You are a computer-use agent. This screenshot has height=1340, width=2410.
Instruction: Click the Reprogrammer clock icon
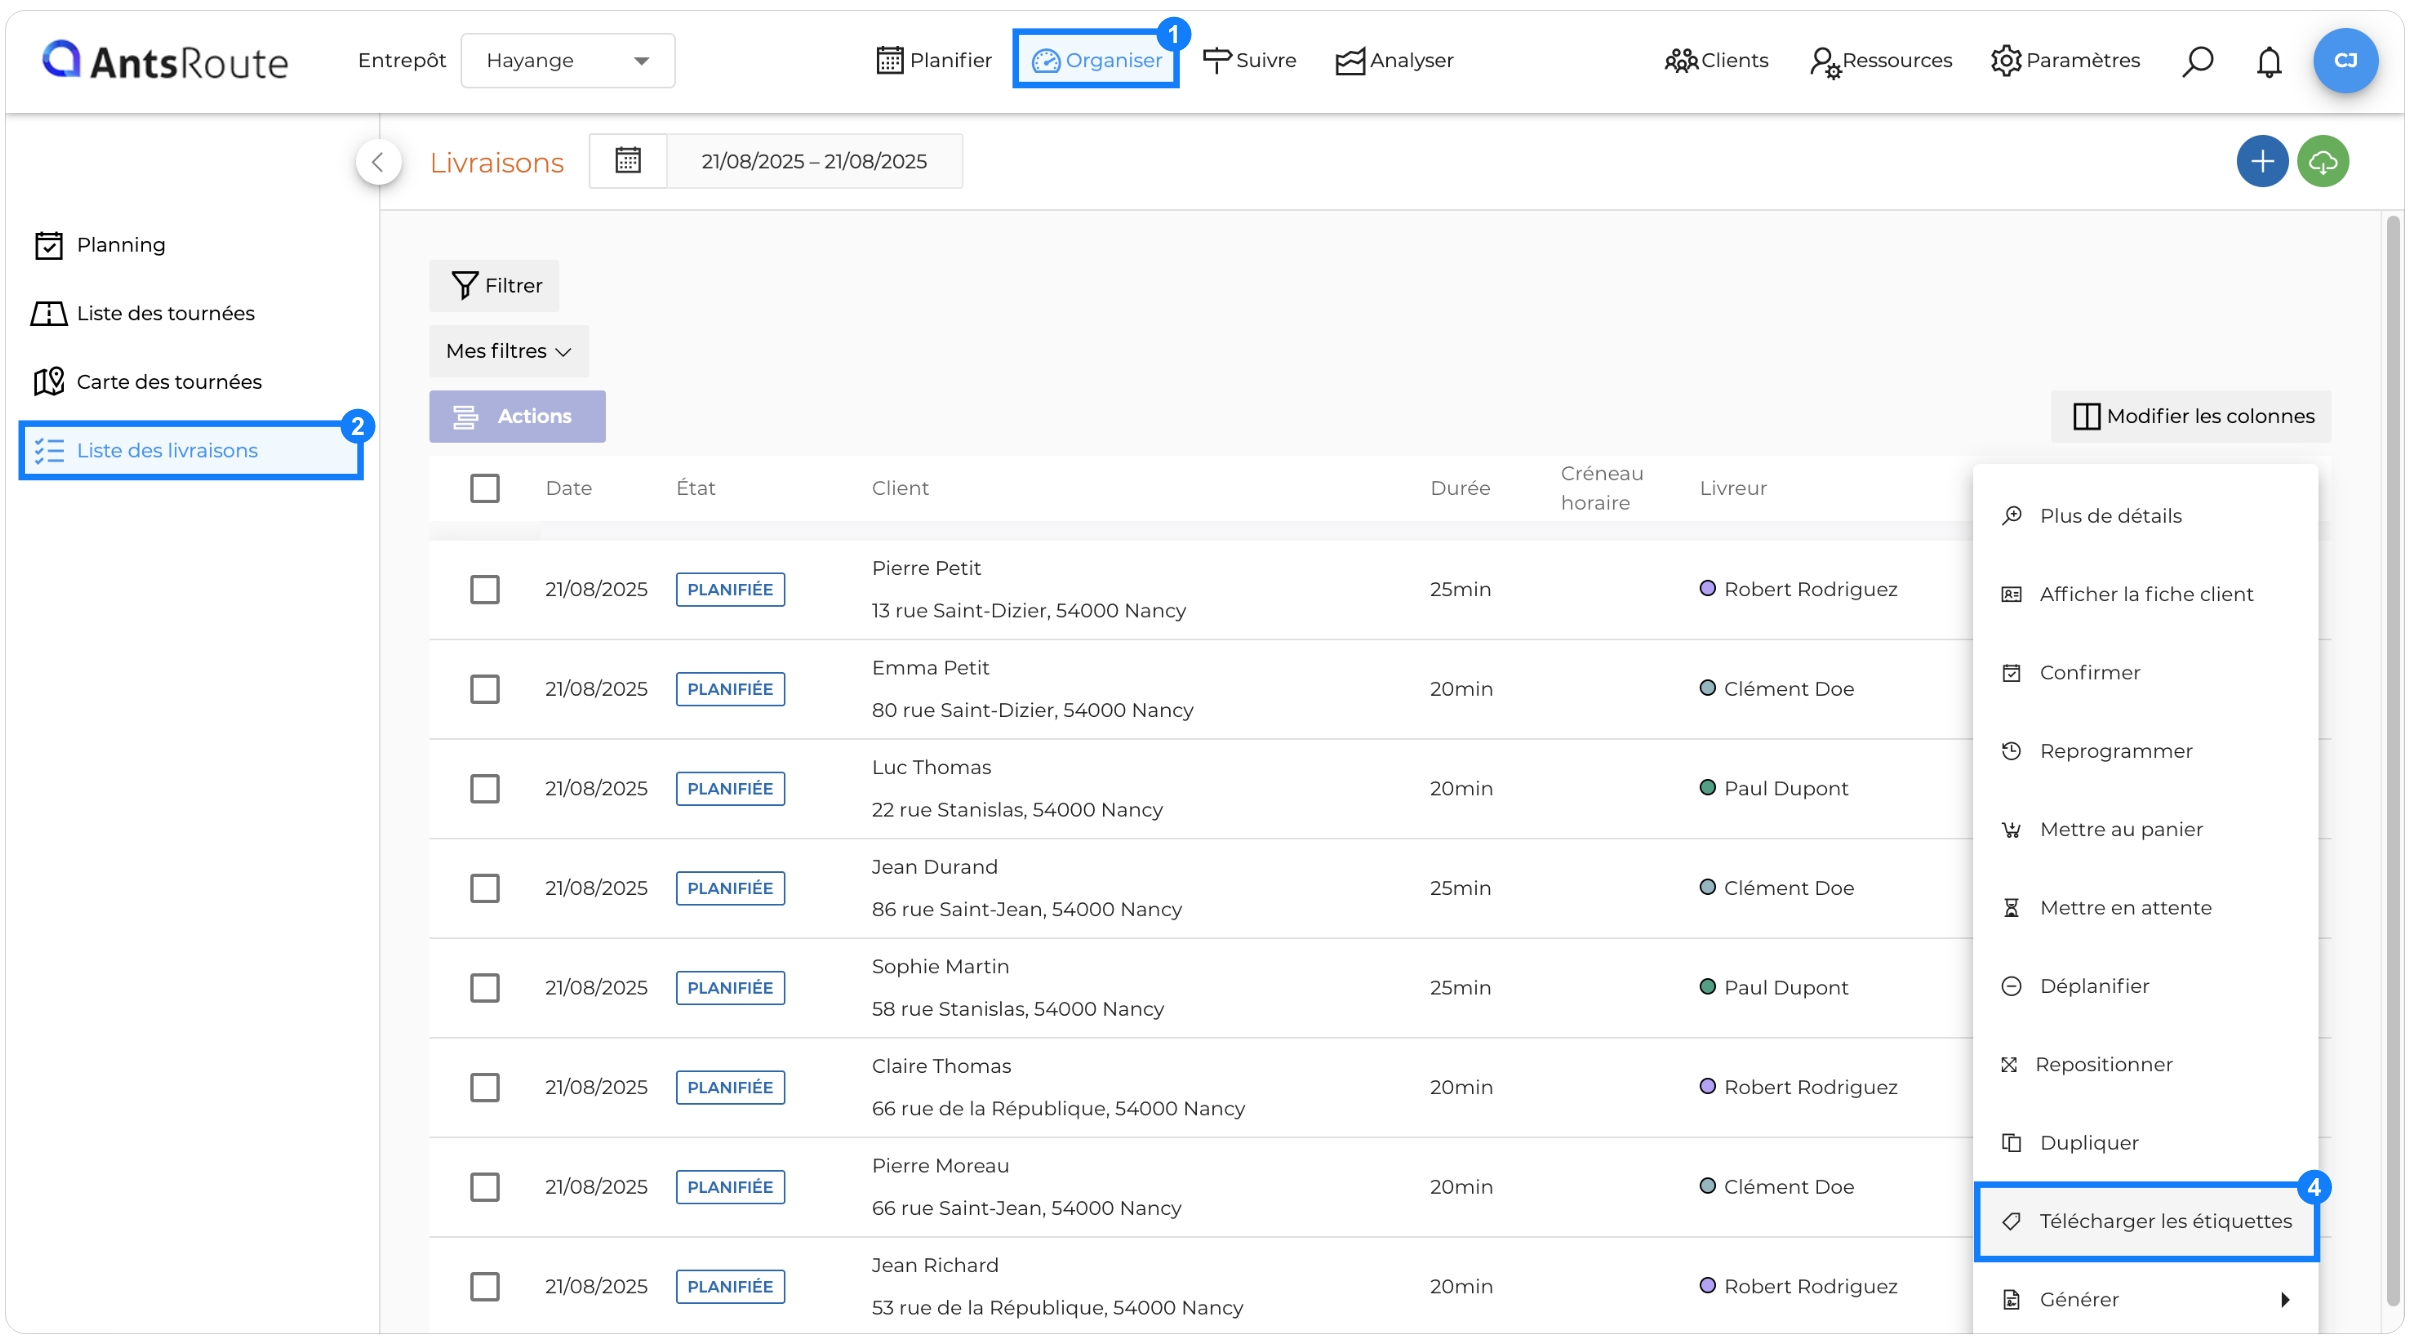click(x=2011, y=751)
